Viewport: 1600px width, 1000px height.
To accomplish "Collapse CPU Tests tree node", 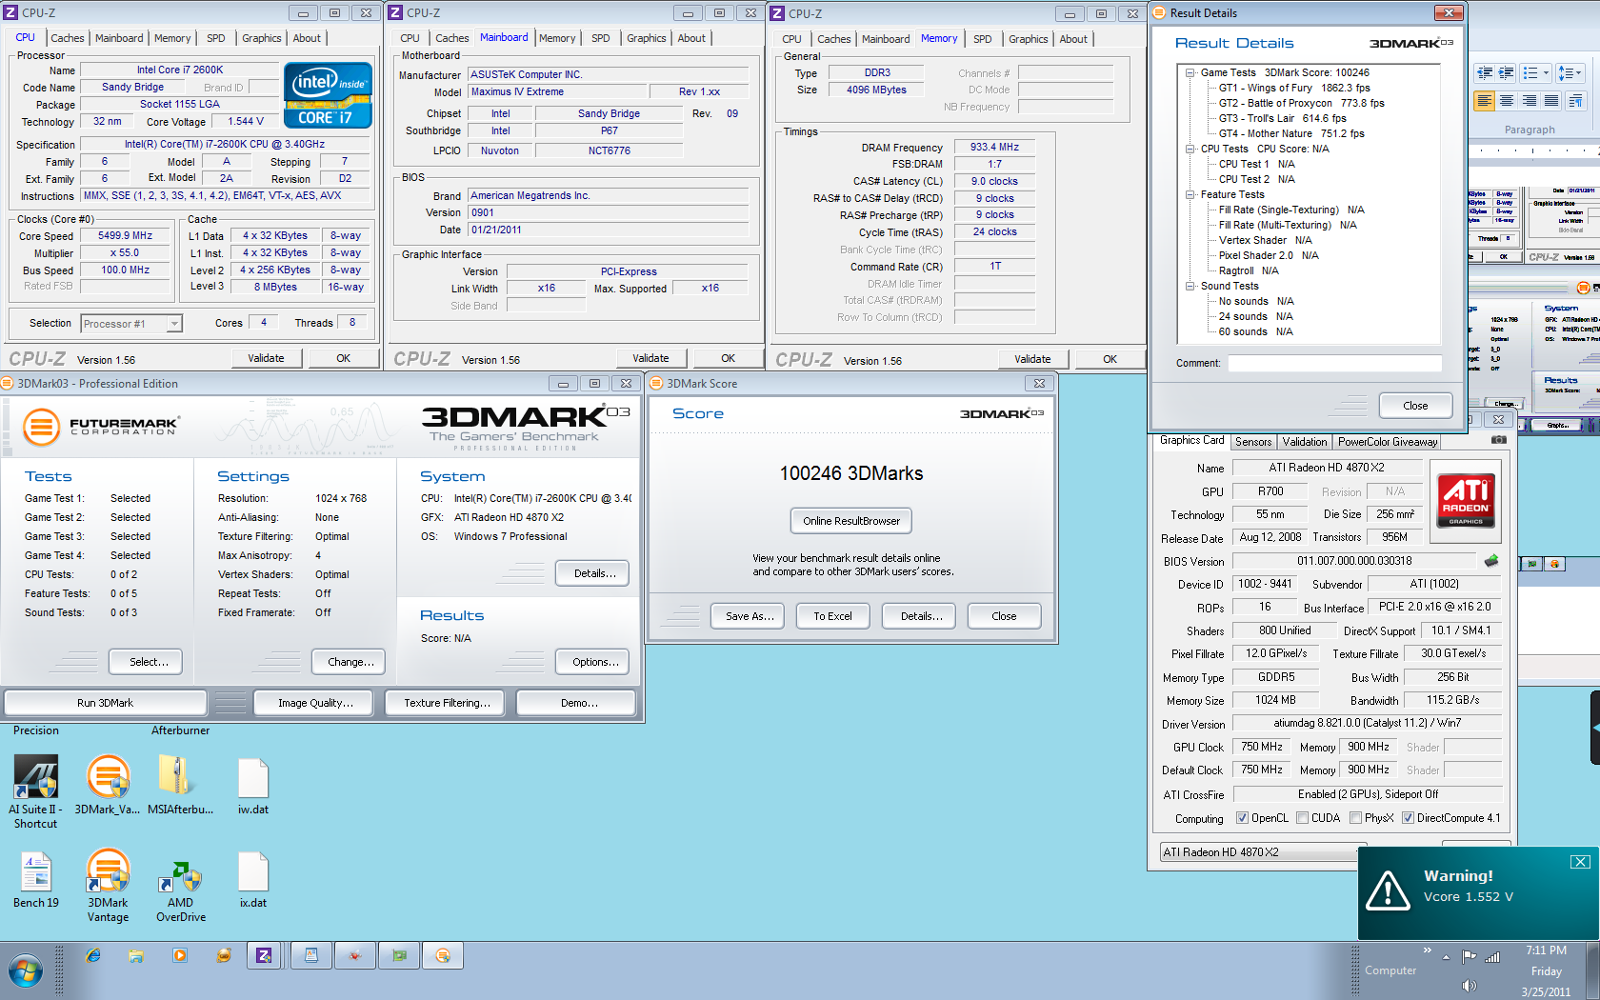I will [x=1190, y=149].
